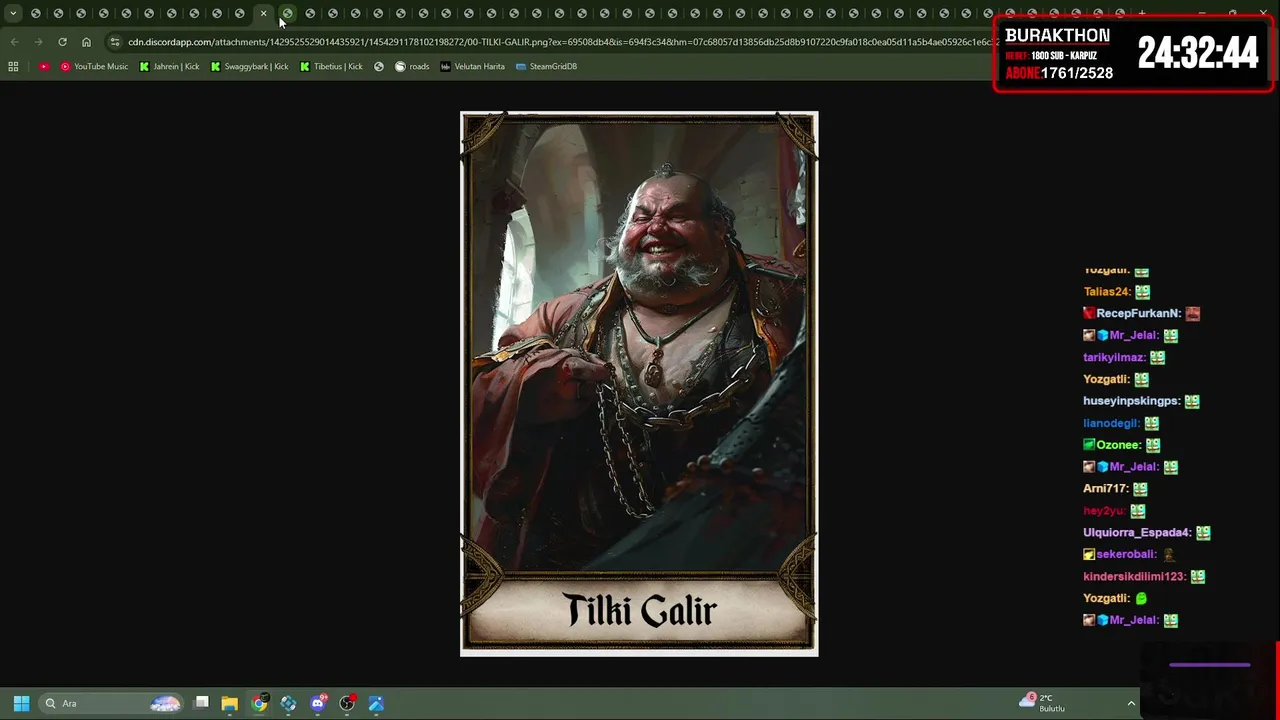Open the apps grid in bookmarks bar

[x=13, y=66]
